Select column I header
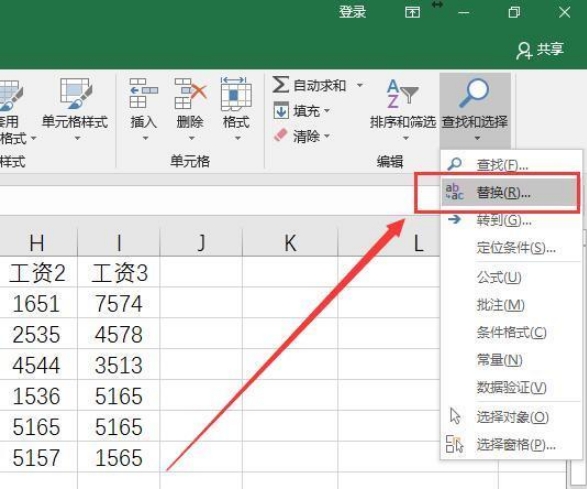587x490 pixels. click(119, 243)
